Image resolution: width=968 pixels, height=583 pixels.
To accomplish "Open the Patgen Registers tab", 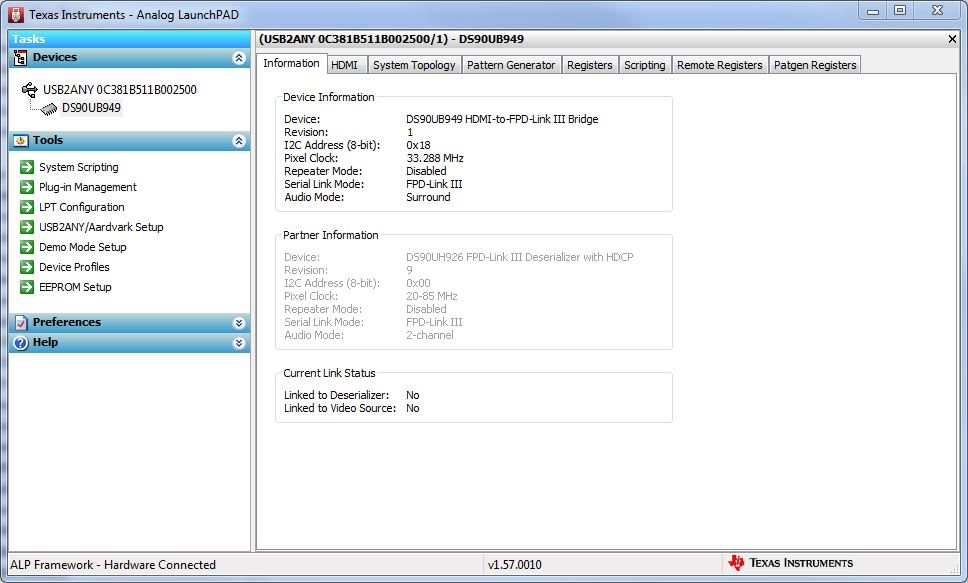I will pos(815,65).
